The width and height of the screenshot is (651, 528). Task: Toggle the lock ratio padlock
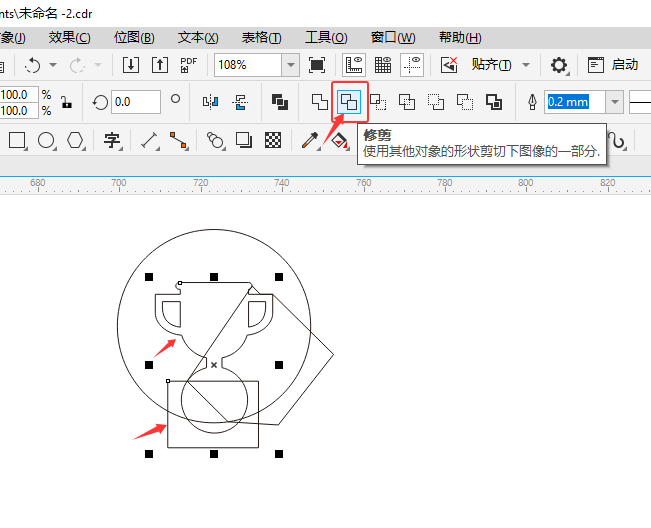pyautogui.click(x=66, y=102)
